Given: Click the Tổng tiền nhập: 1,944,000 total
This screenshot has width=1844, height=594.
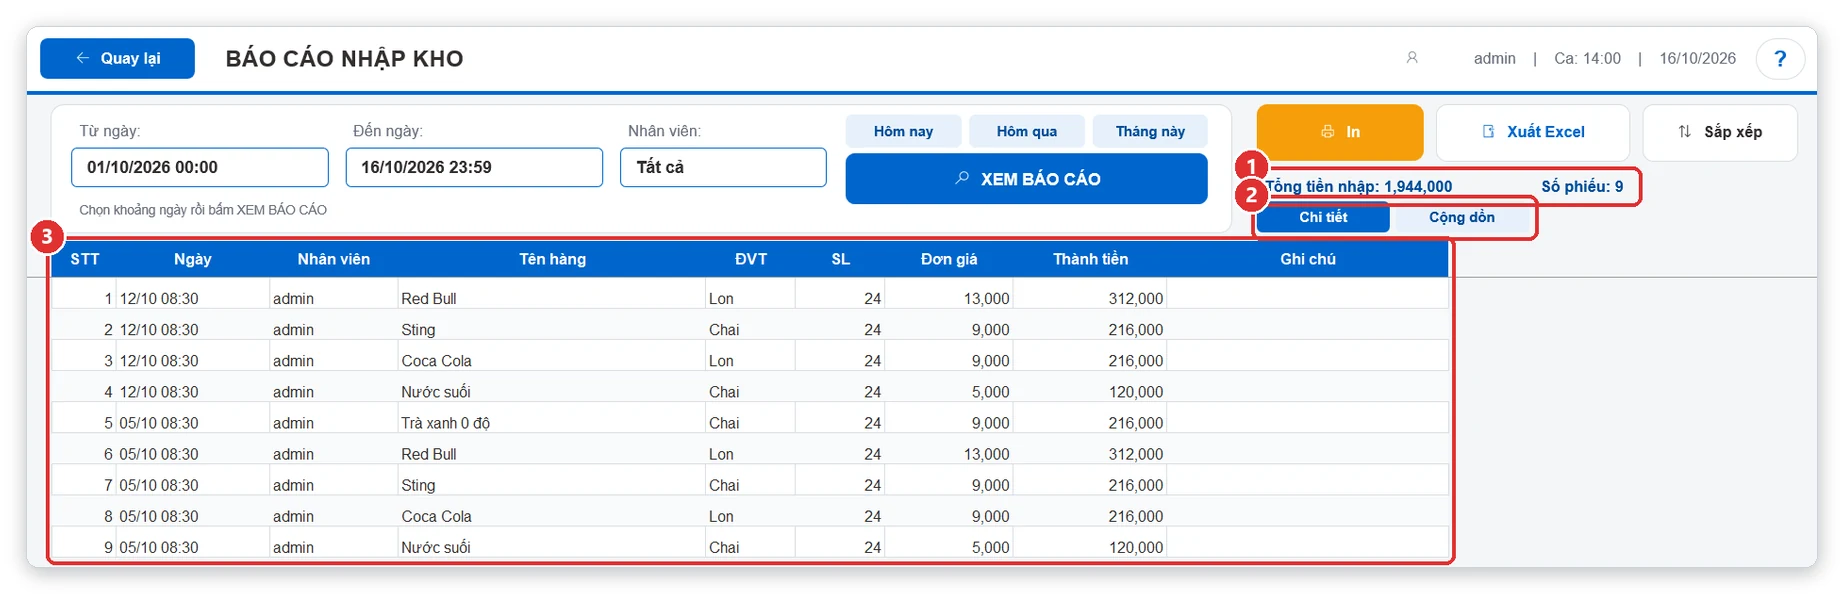Looking at the screenshot, I should tap(1359, 186).
